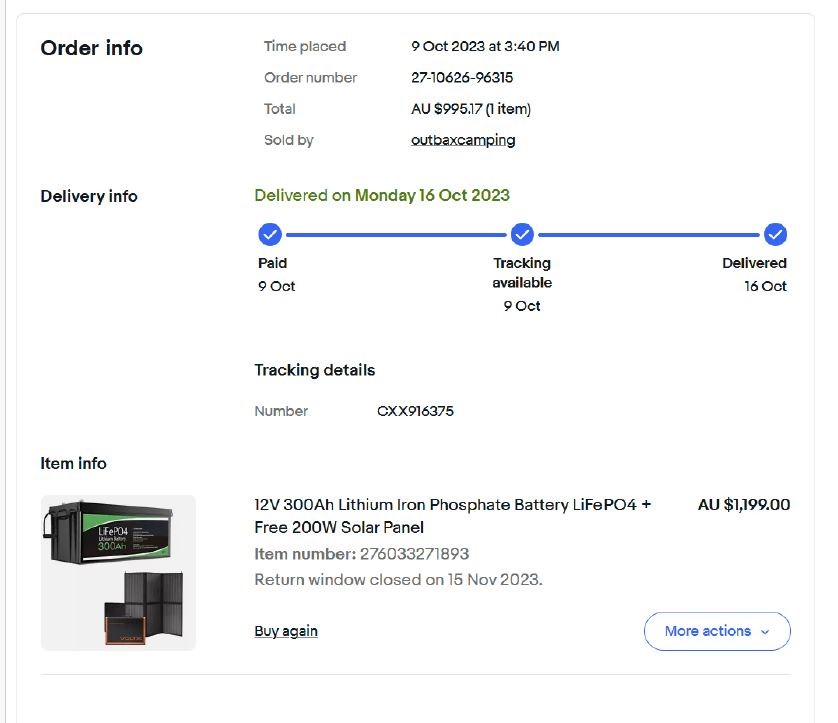Screen dimensions: 838x723
Task: Click the Tracking details heading
Action: (314, 370)
